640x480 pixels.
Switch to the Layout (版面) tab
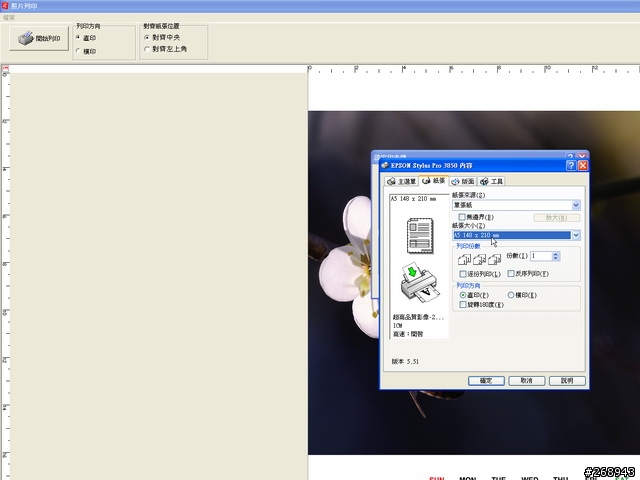[x=463, y=181]
